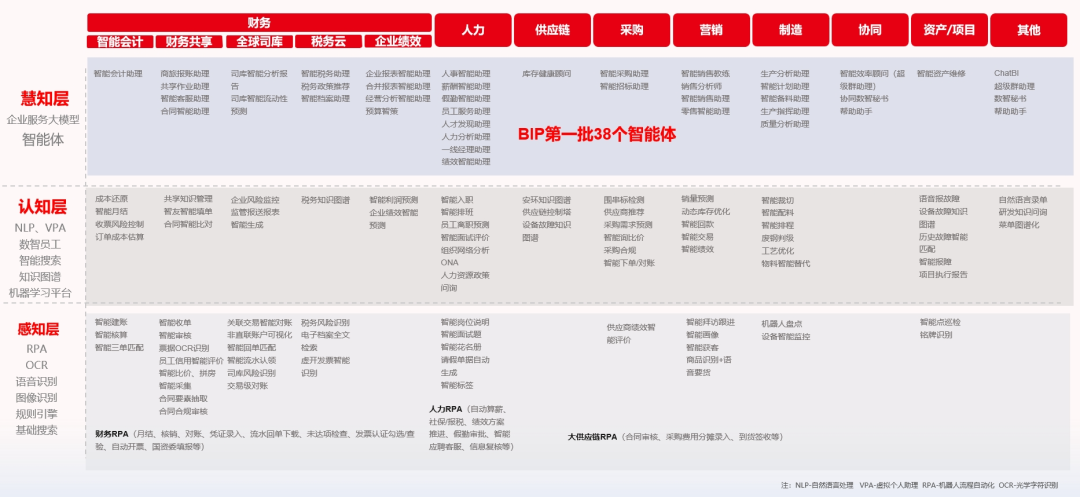
Task: Click the 库存健康顾问 entry
Action: [x=546, y=74]
